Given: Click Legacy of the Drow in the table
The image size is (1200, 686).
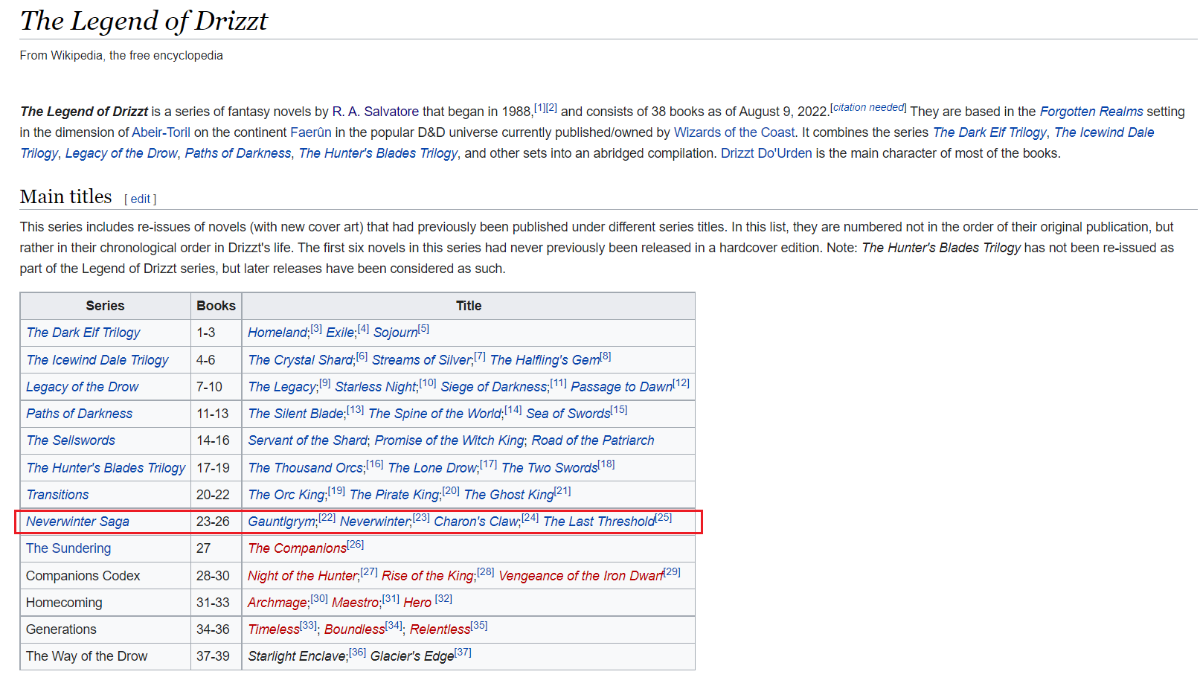Looking at the screenshot, I should coord(82,386).
